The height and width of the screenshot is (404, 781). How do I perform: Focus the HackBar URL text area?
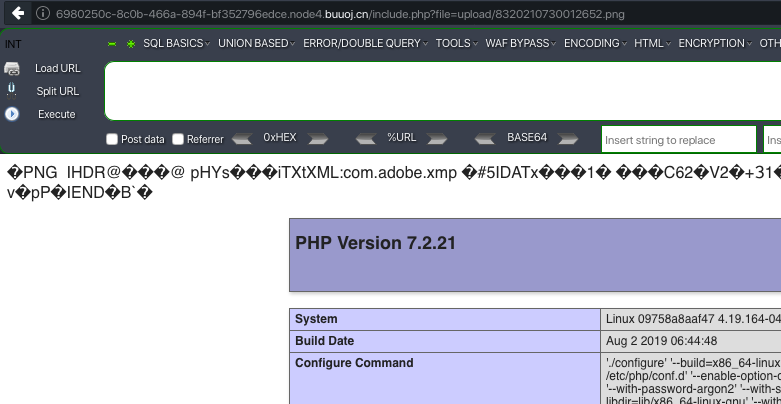pos(443,91)
